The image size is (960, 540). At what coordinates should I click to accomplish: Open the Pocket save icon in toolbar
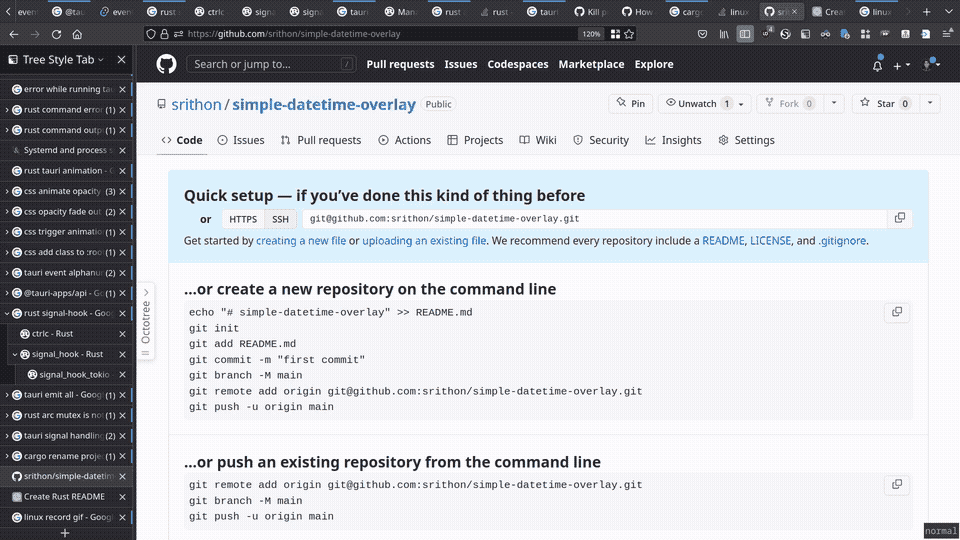click(x=702, y=34)
